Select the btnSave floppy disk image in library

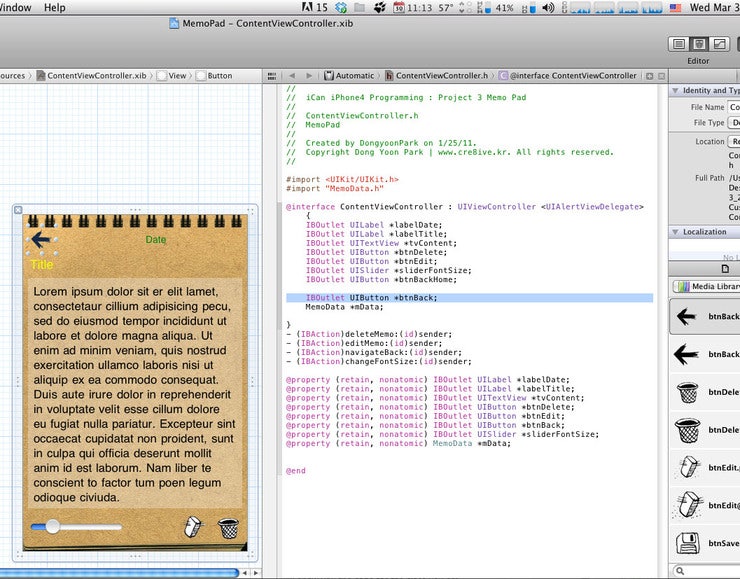tap(687, 543)
